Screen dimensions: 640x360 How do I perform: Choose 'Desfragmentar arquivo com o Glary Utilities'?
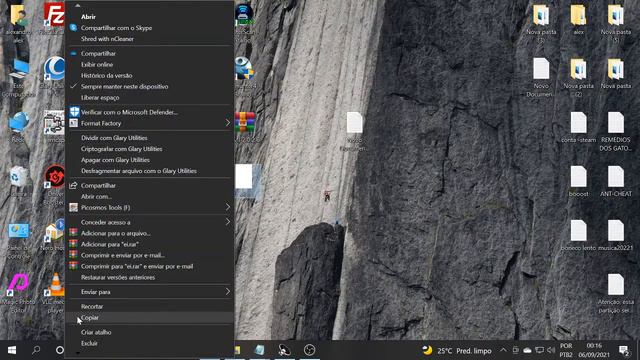tap(149, 171)
